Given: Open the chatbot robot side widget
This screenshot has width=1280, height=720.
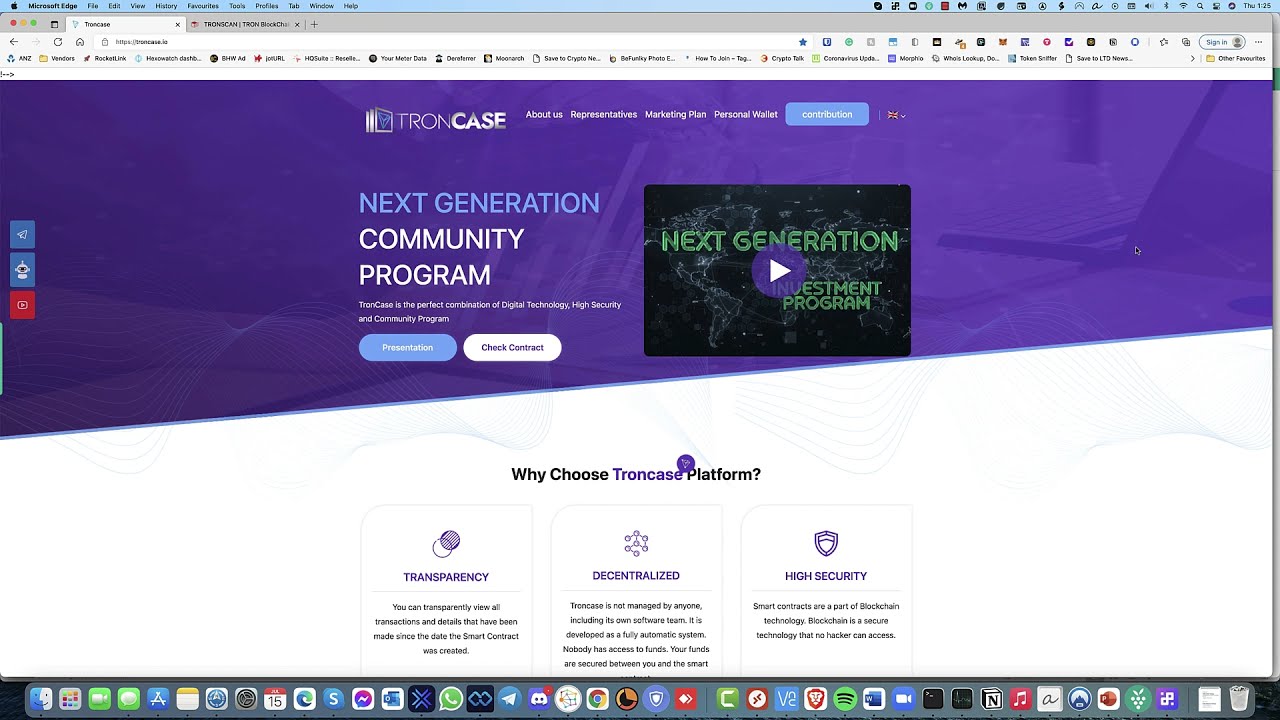Looking at the screenshot, I should (22, 270).
